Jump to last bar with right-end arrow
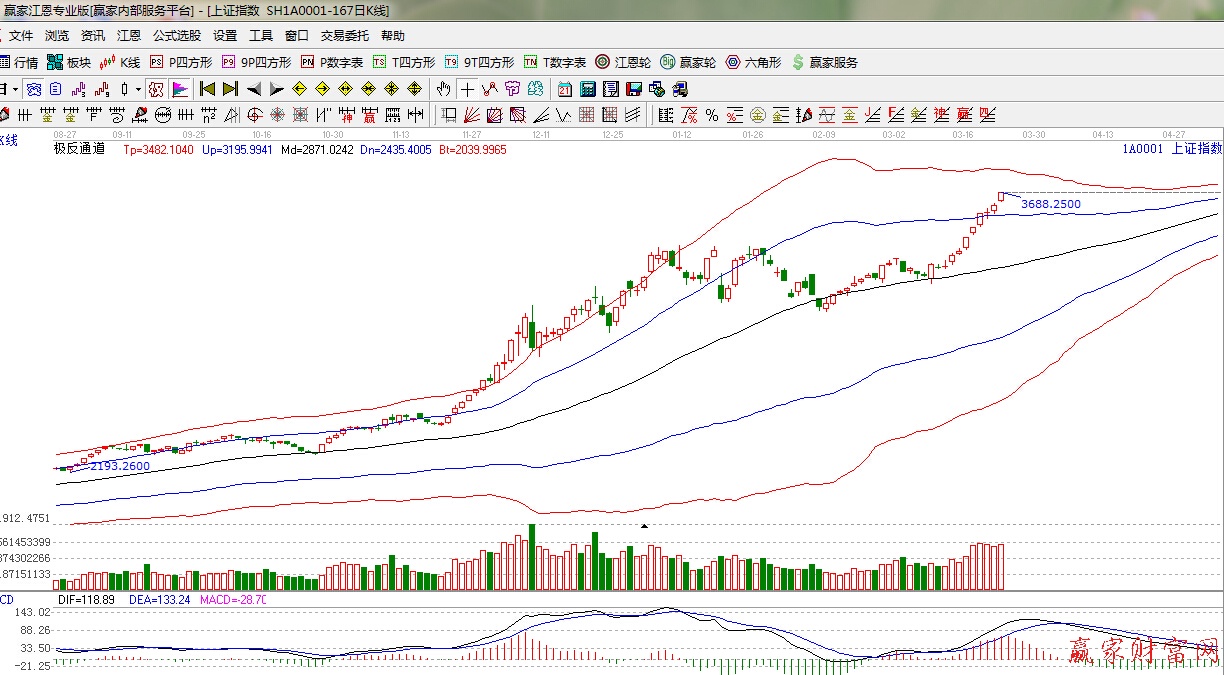This screenshot has height=675, width=1224. point(230,89)
